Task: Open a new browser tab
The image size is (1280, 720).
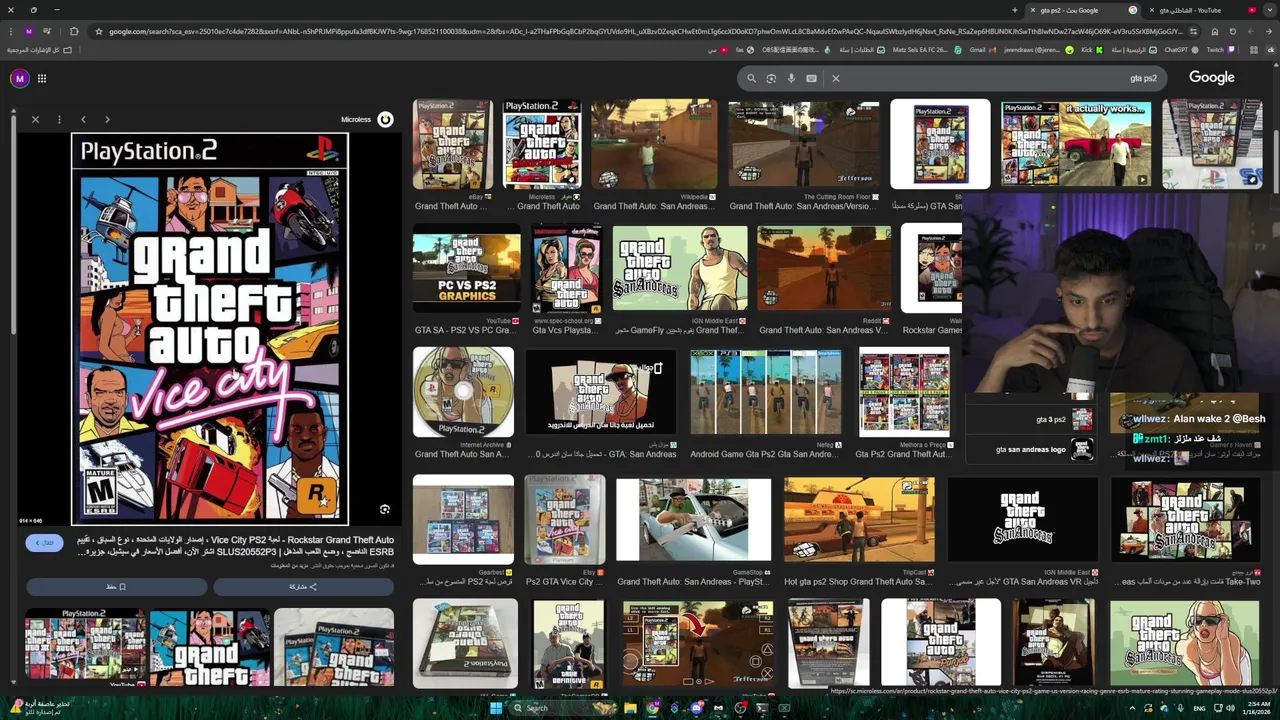Action: [1015, 10]
